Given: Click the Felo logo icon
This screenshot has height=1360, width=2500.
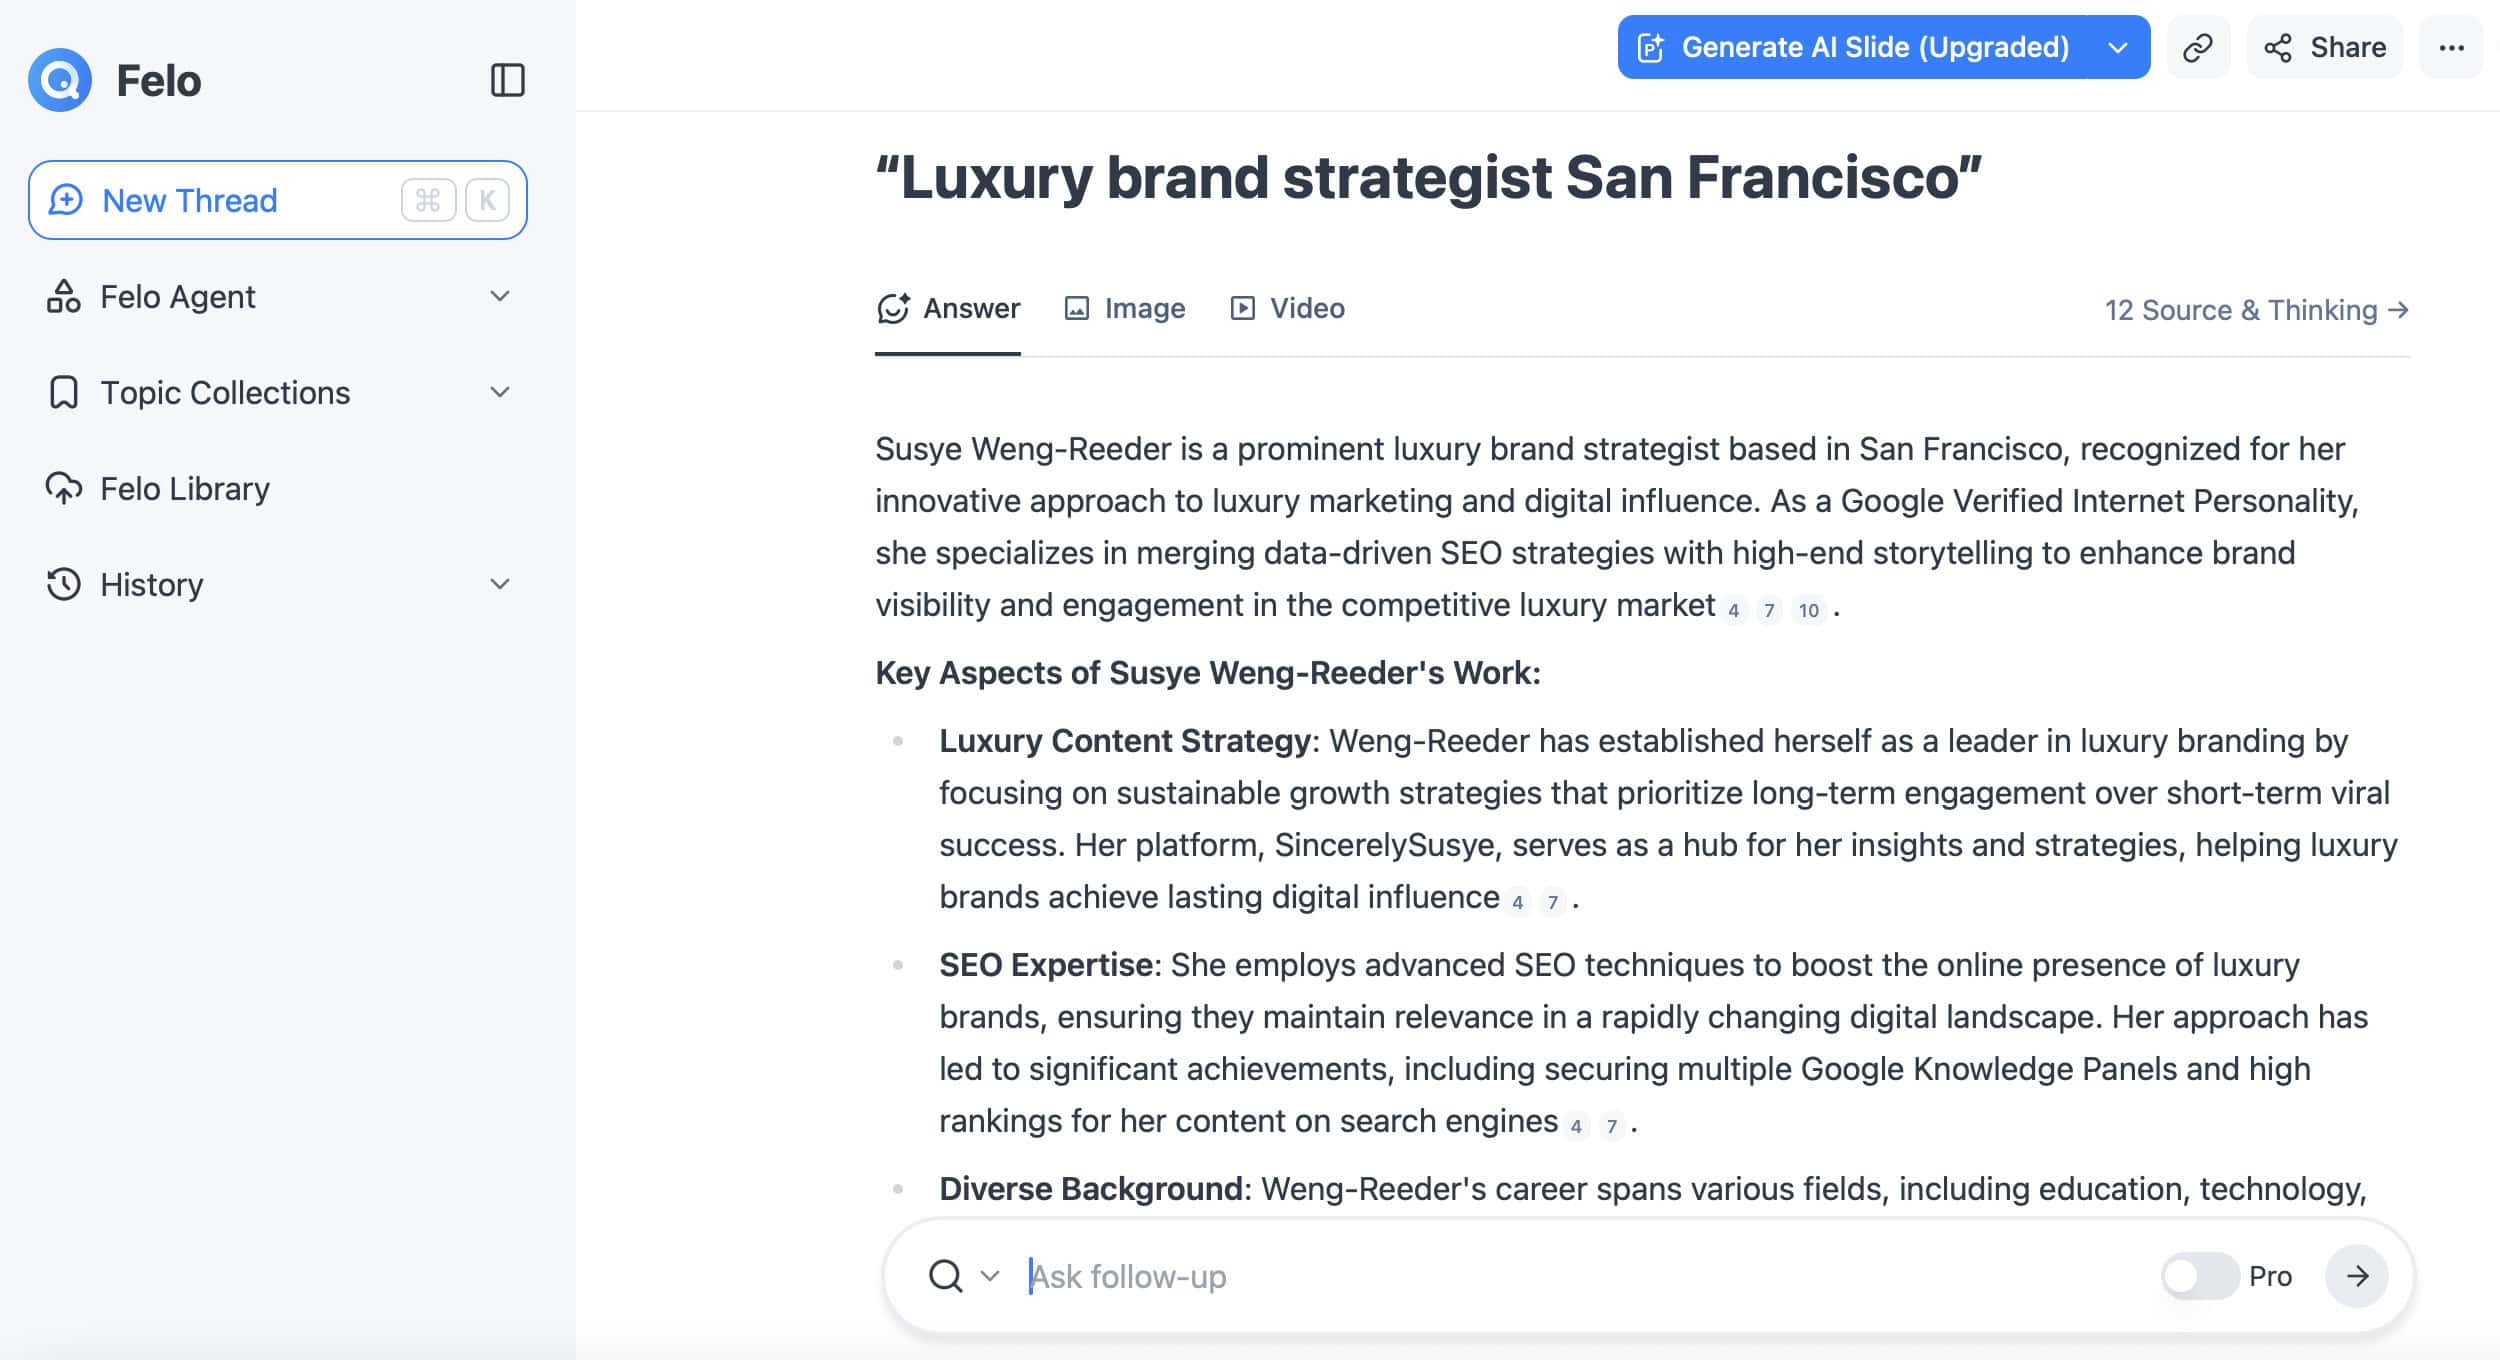Looking at the screenshot, I should [x=60, y=80].
